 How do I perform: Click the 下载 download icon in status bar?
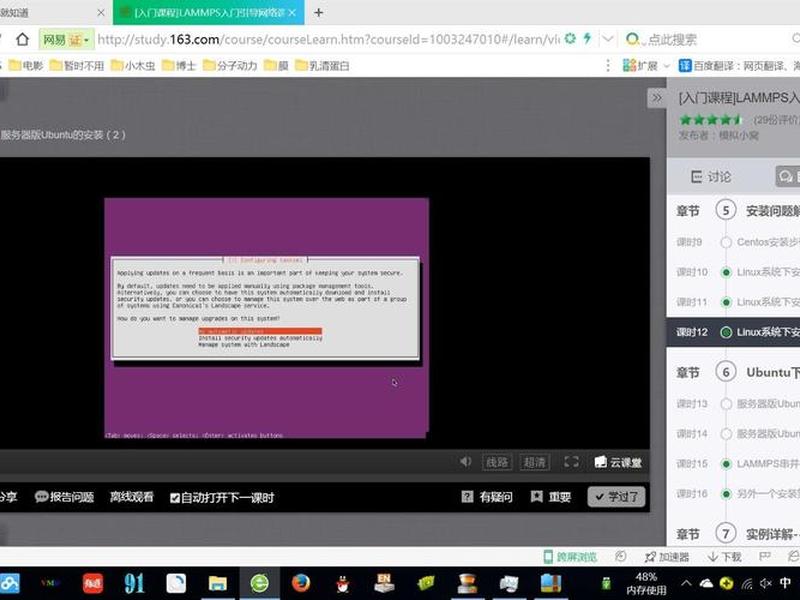coord(724,557)
